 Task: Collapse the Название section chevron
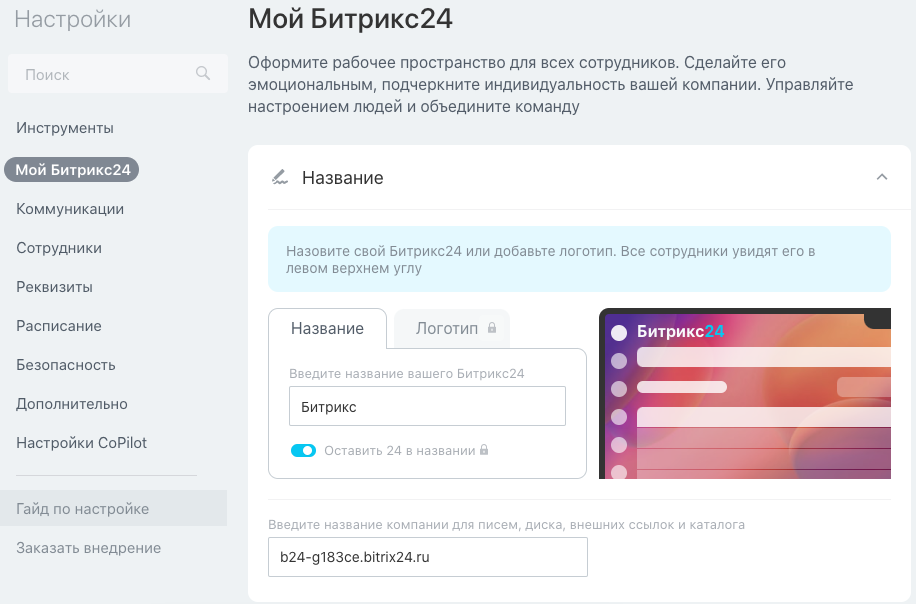(882, 177)
